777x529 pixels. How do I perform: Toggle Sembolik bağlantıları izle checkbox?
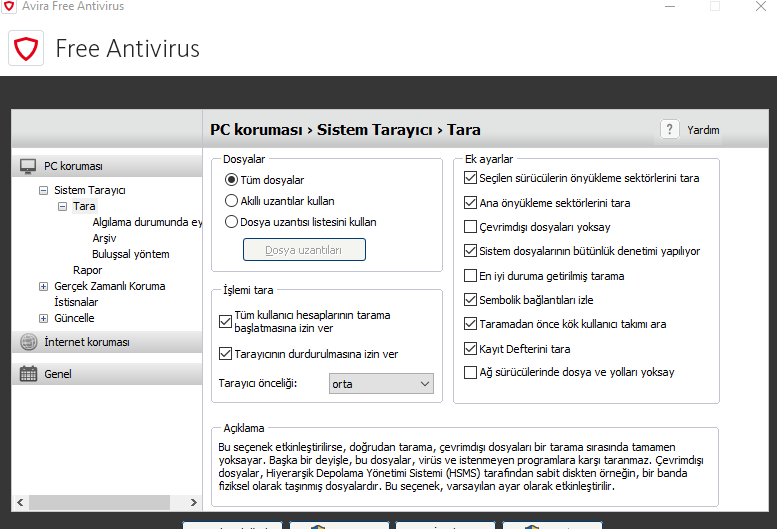pos(470,299)
